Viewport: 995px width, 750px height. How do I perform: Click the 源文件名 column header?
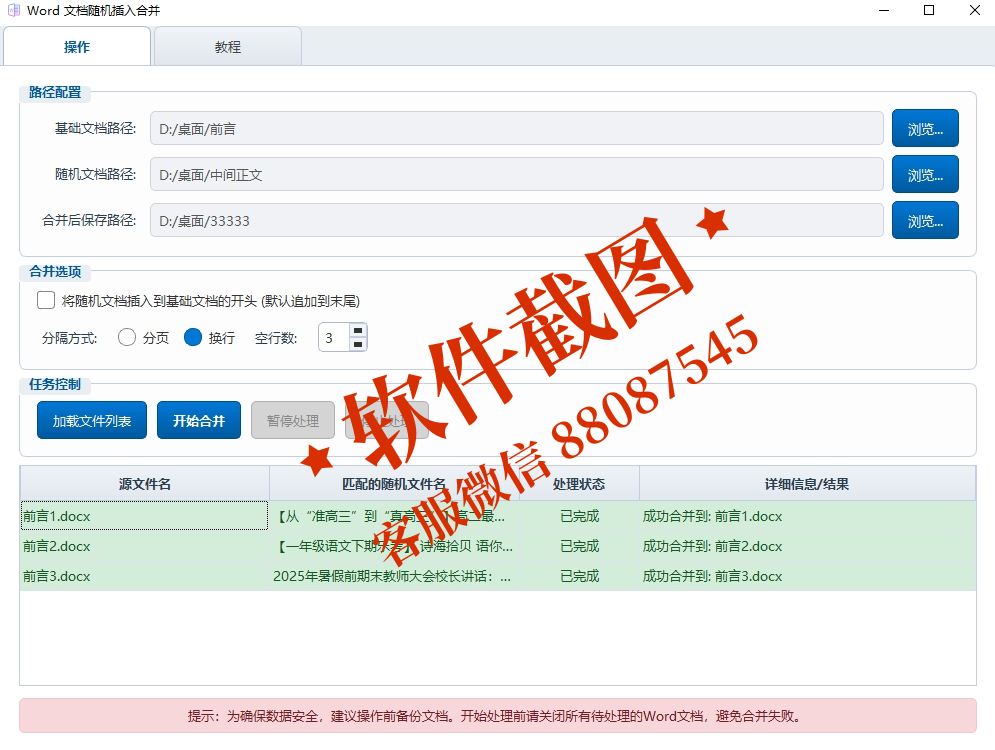(x=145, y=484)
